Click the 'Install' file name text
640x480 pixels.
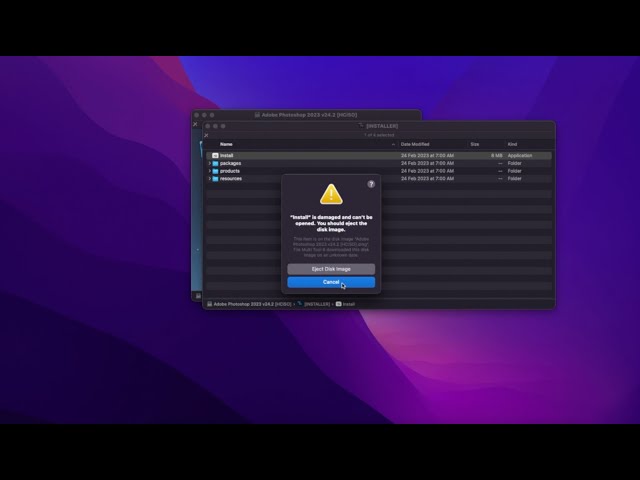227,156
